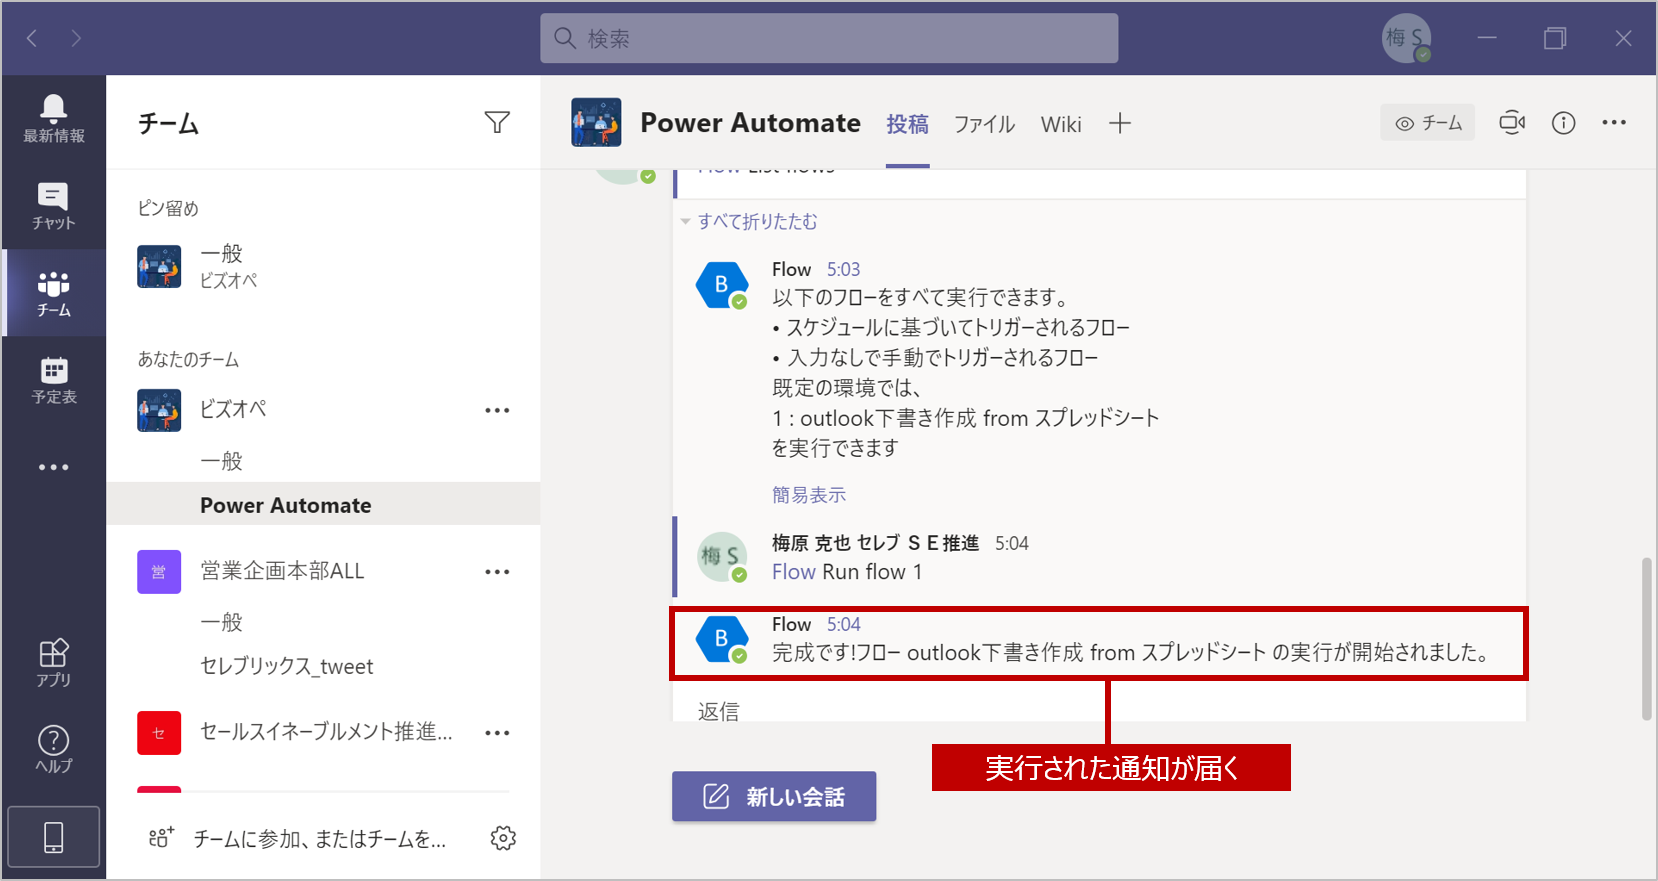1658x881 pixels.
Task: Click the あなたのチーム section header
Action: tap(188, 359)
